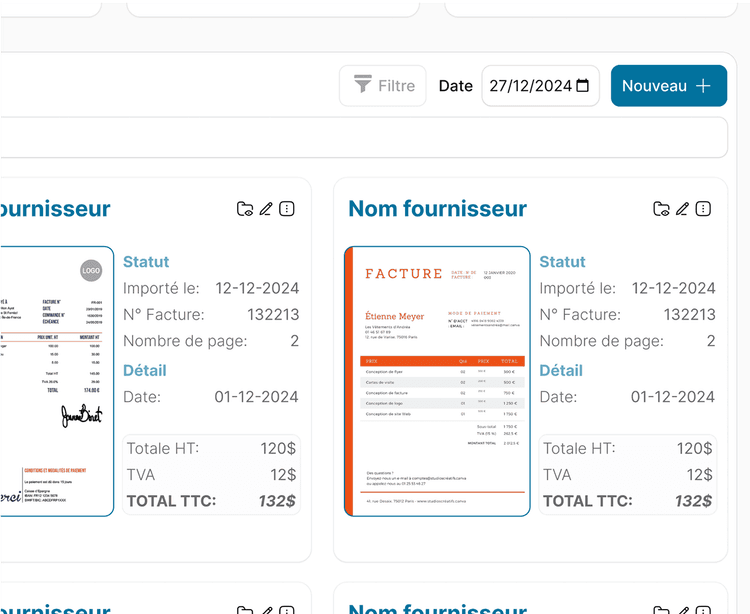Click the Filtre funnel icon
This screenshot has height=614, width=750.
(x=363, y=84)
